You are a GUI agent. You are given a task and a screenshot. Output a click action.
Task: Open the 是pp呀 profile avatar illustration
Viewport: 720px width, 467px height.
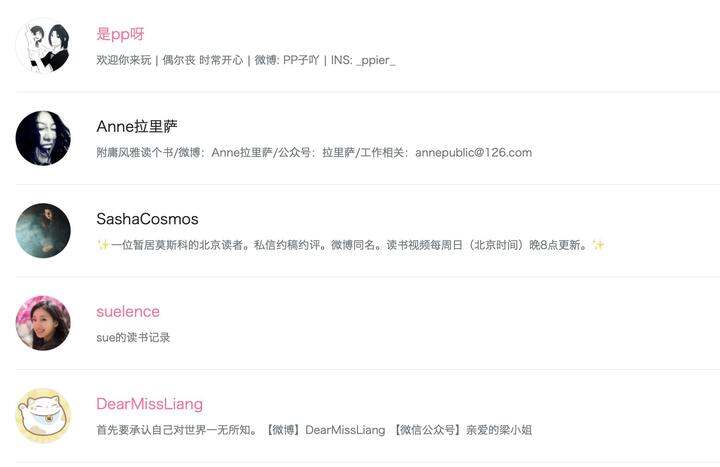tap(43, 46)
